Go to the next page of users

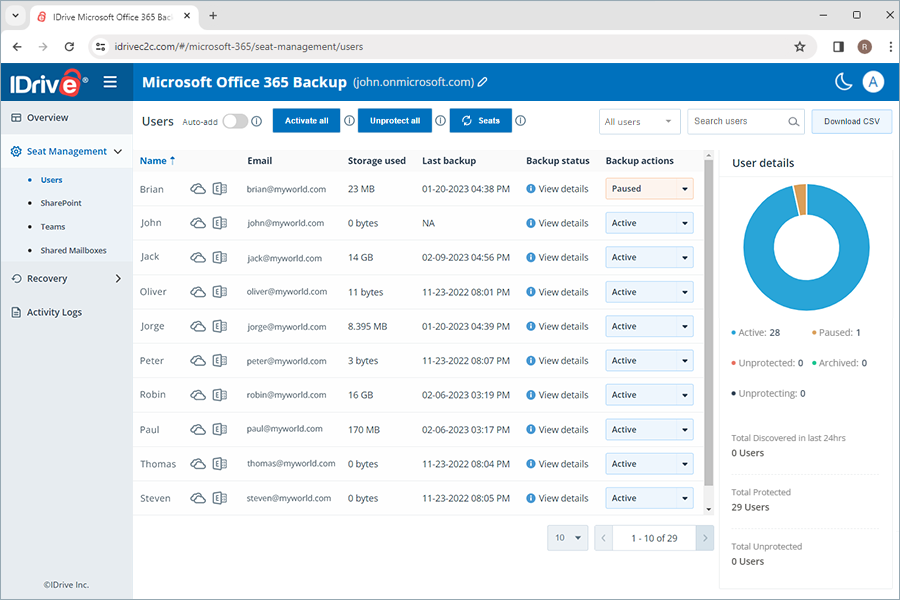point(705,538)
